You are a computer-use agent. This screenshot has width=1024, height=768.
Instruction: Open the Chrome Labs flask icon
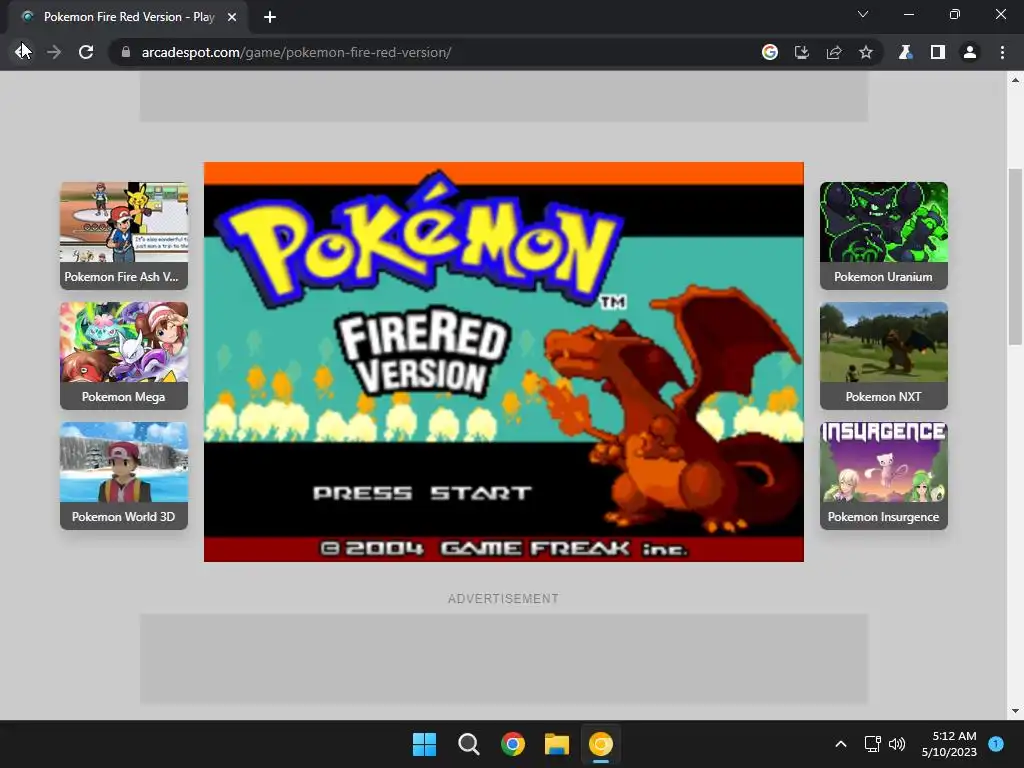point(905,52)
